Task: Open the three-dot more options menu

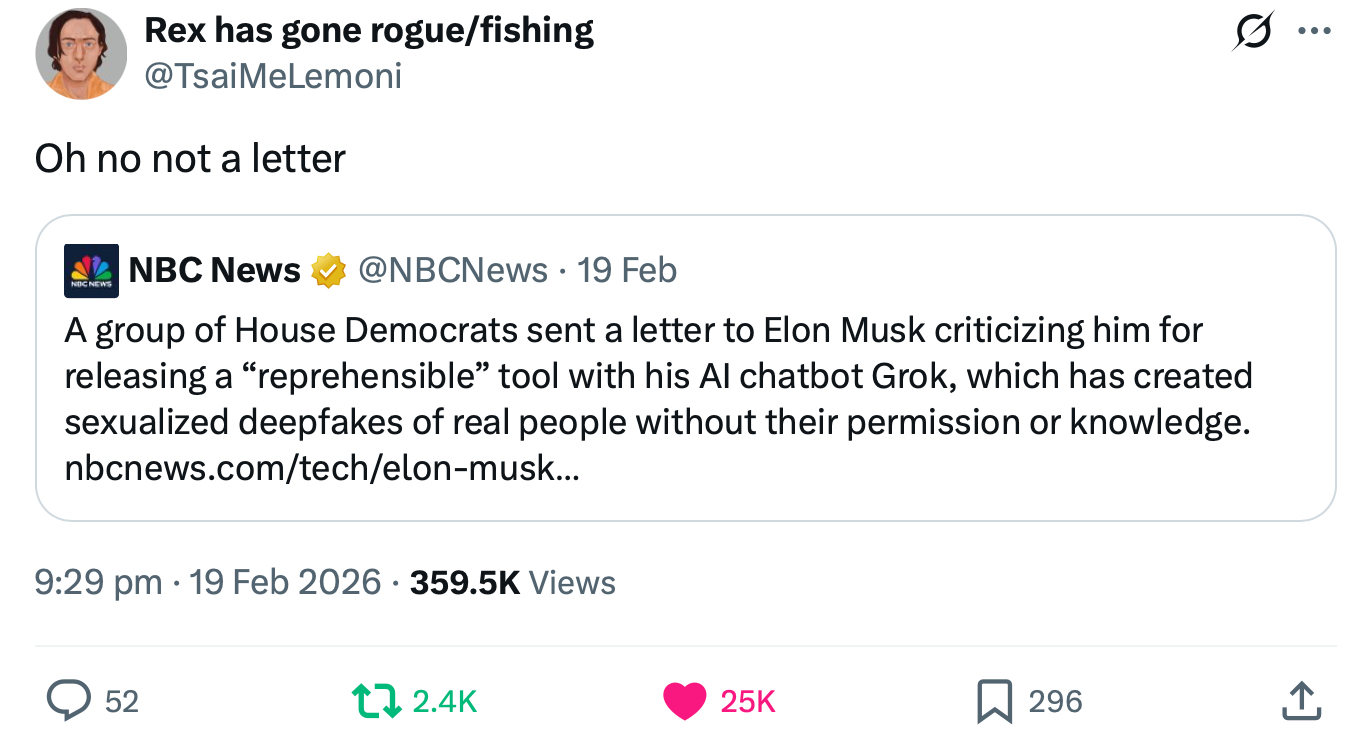Action: click(1314, 32)
